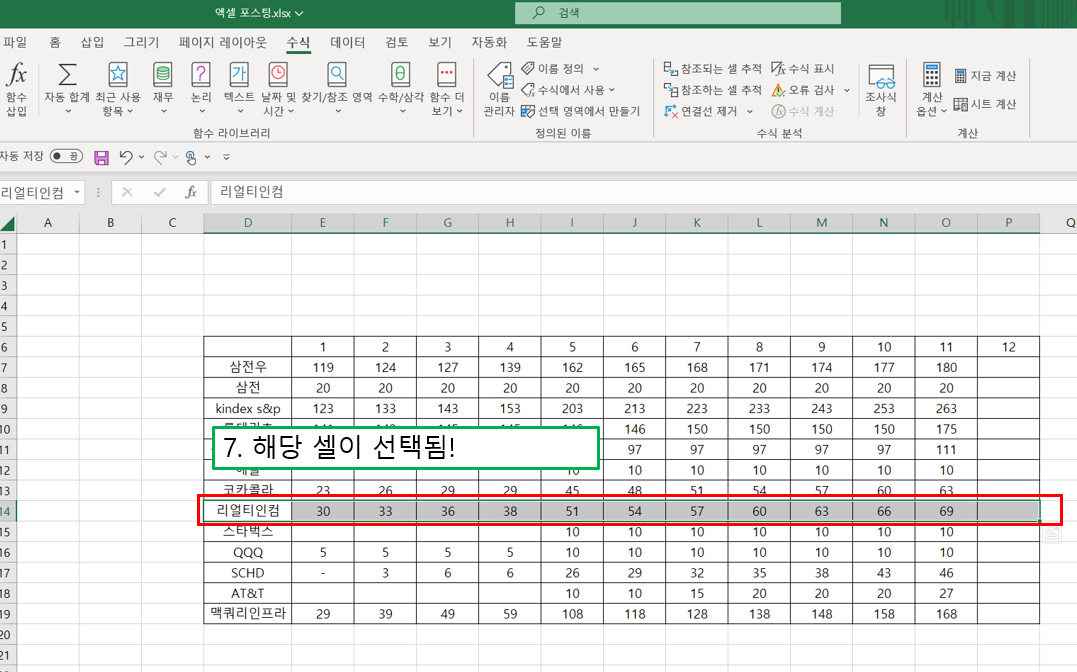Click the fx button beside formula bar
1077x672 pixels.
[x=191, y=192]
